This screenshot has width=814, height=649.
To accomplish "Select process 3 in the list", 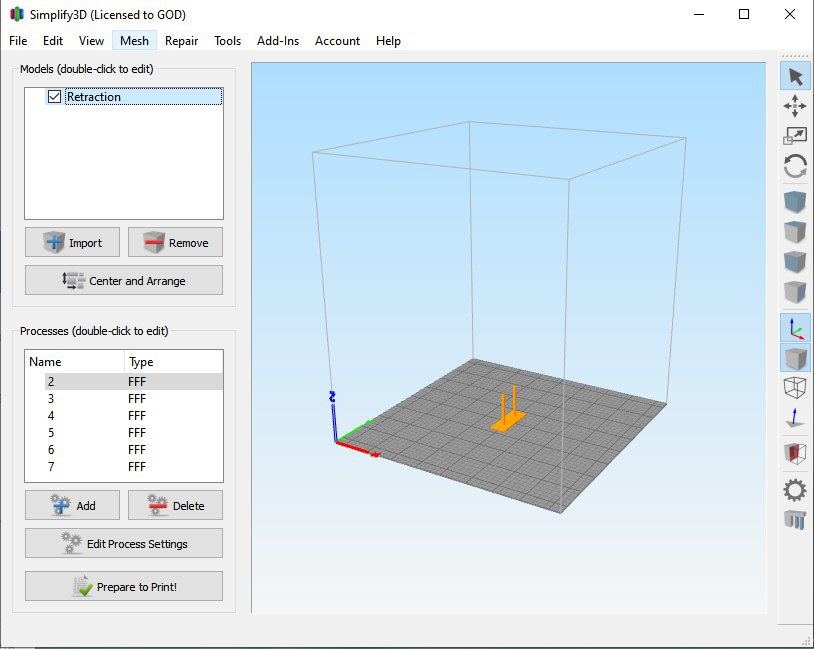I will 124,399.
